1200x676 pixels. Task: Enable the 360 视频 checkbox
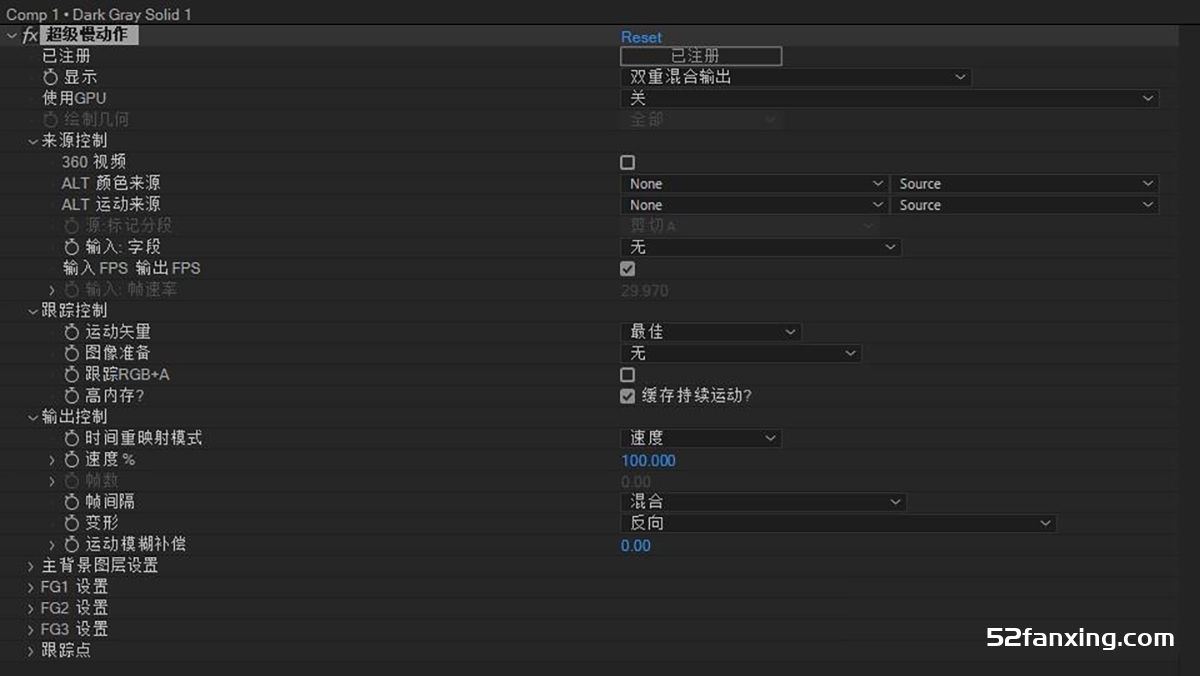(628, 162)
